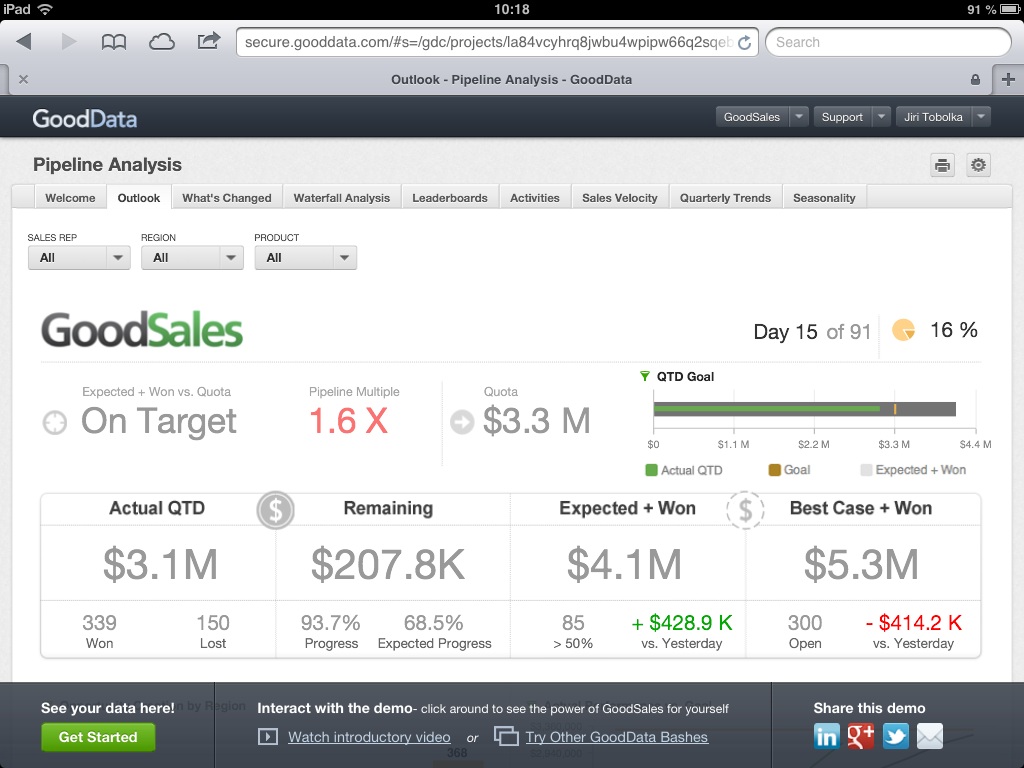Click the arrow icon beside Quota
The height and width of the screenshot is (768, 1024).
click(x=462, y=422)
